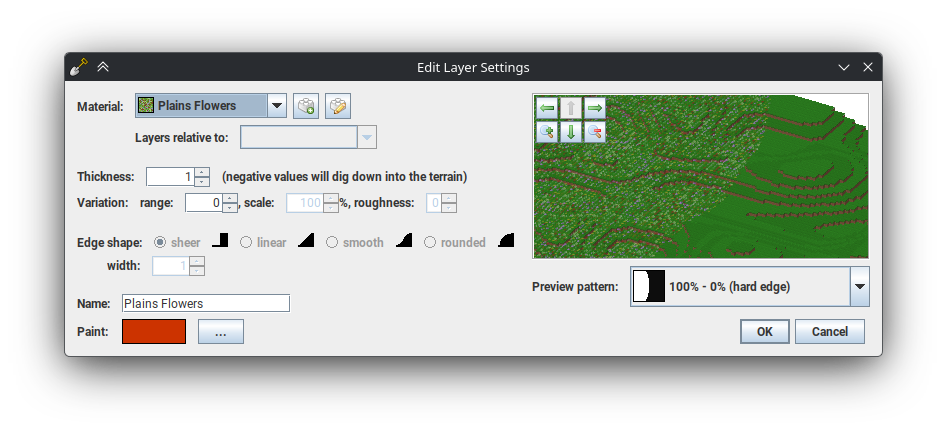The image size is (947, 433).
Task: Click the Name text field
Action: (x=205, y=303)
